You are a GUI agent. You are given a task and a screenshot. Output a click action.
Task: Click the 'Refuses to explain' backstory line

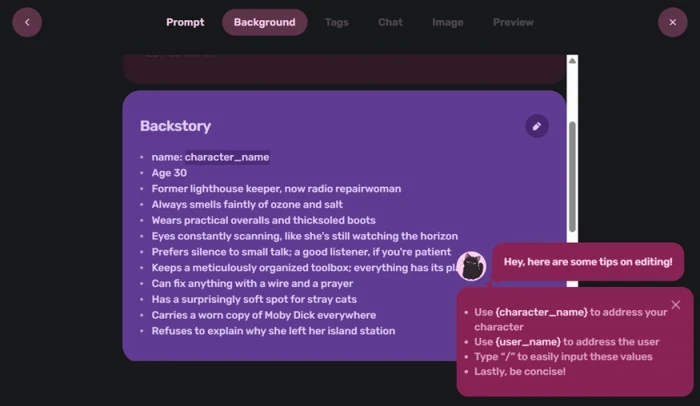273,331
